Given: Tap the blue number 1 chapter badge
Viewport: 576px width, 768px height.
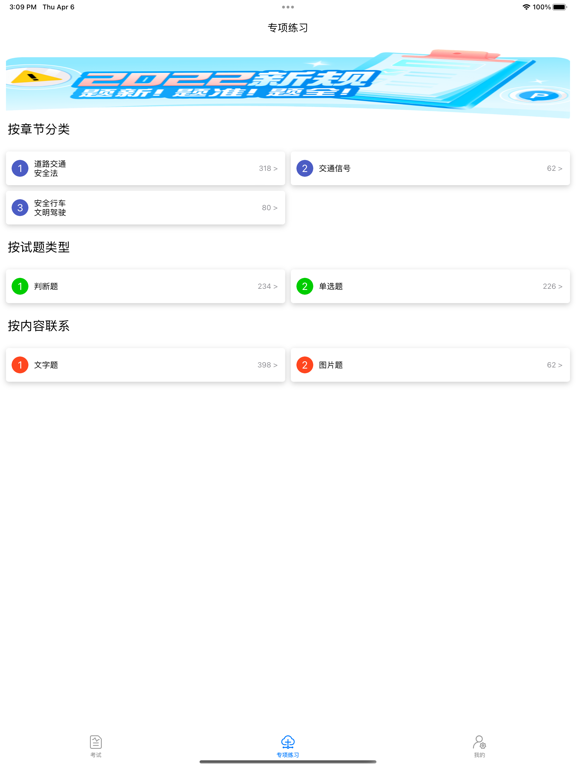Looking at the screenshot, I should 20,168.
